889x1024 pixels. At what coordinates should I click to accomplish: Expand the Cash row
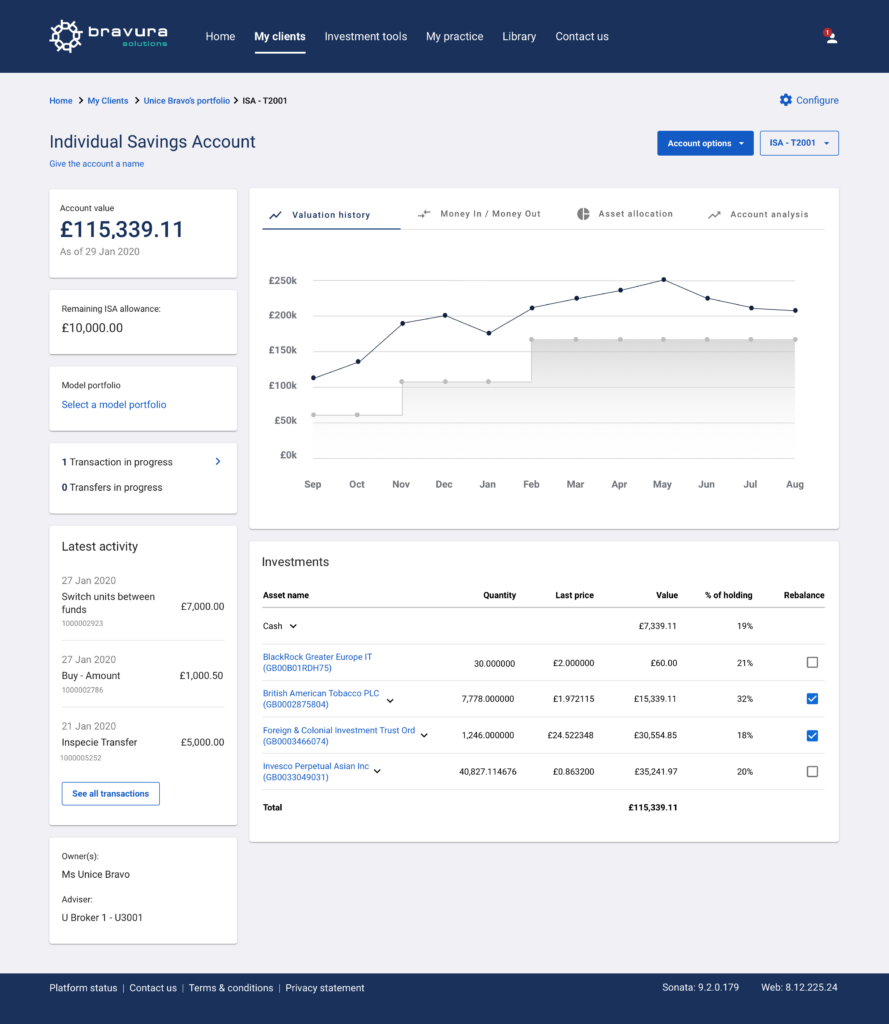(293, 626)
